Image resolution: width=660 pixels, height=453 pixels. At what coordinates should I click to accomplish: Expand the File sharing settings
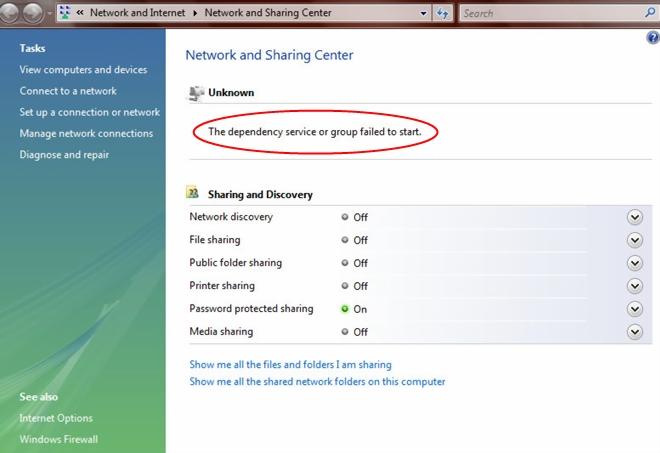[x=633, y=240]
